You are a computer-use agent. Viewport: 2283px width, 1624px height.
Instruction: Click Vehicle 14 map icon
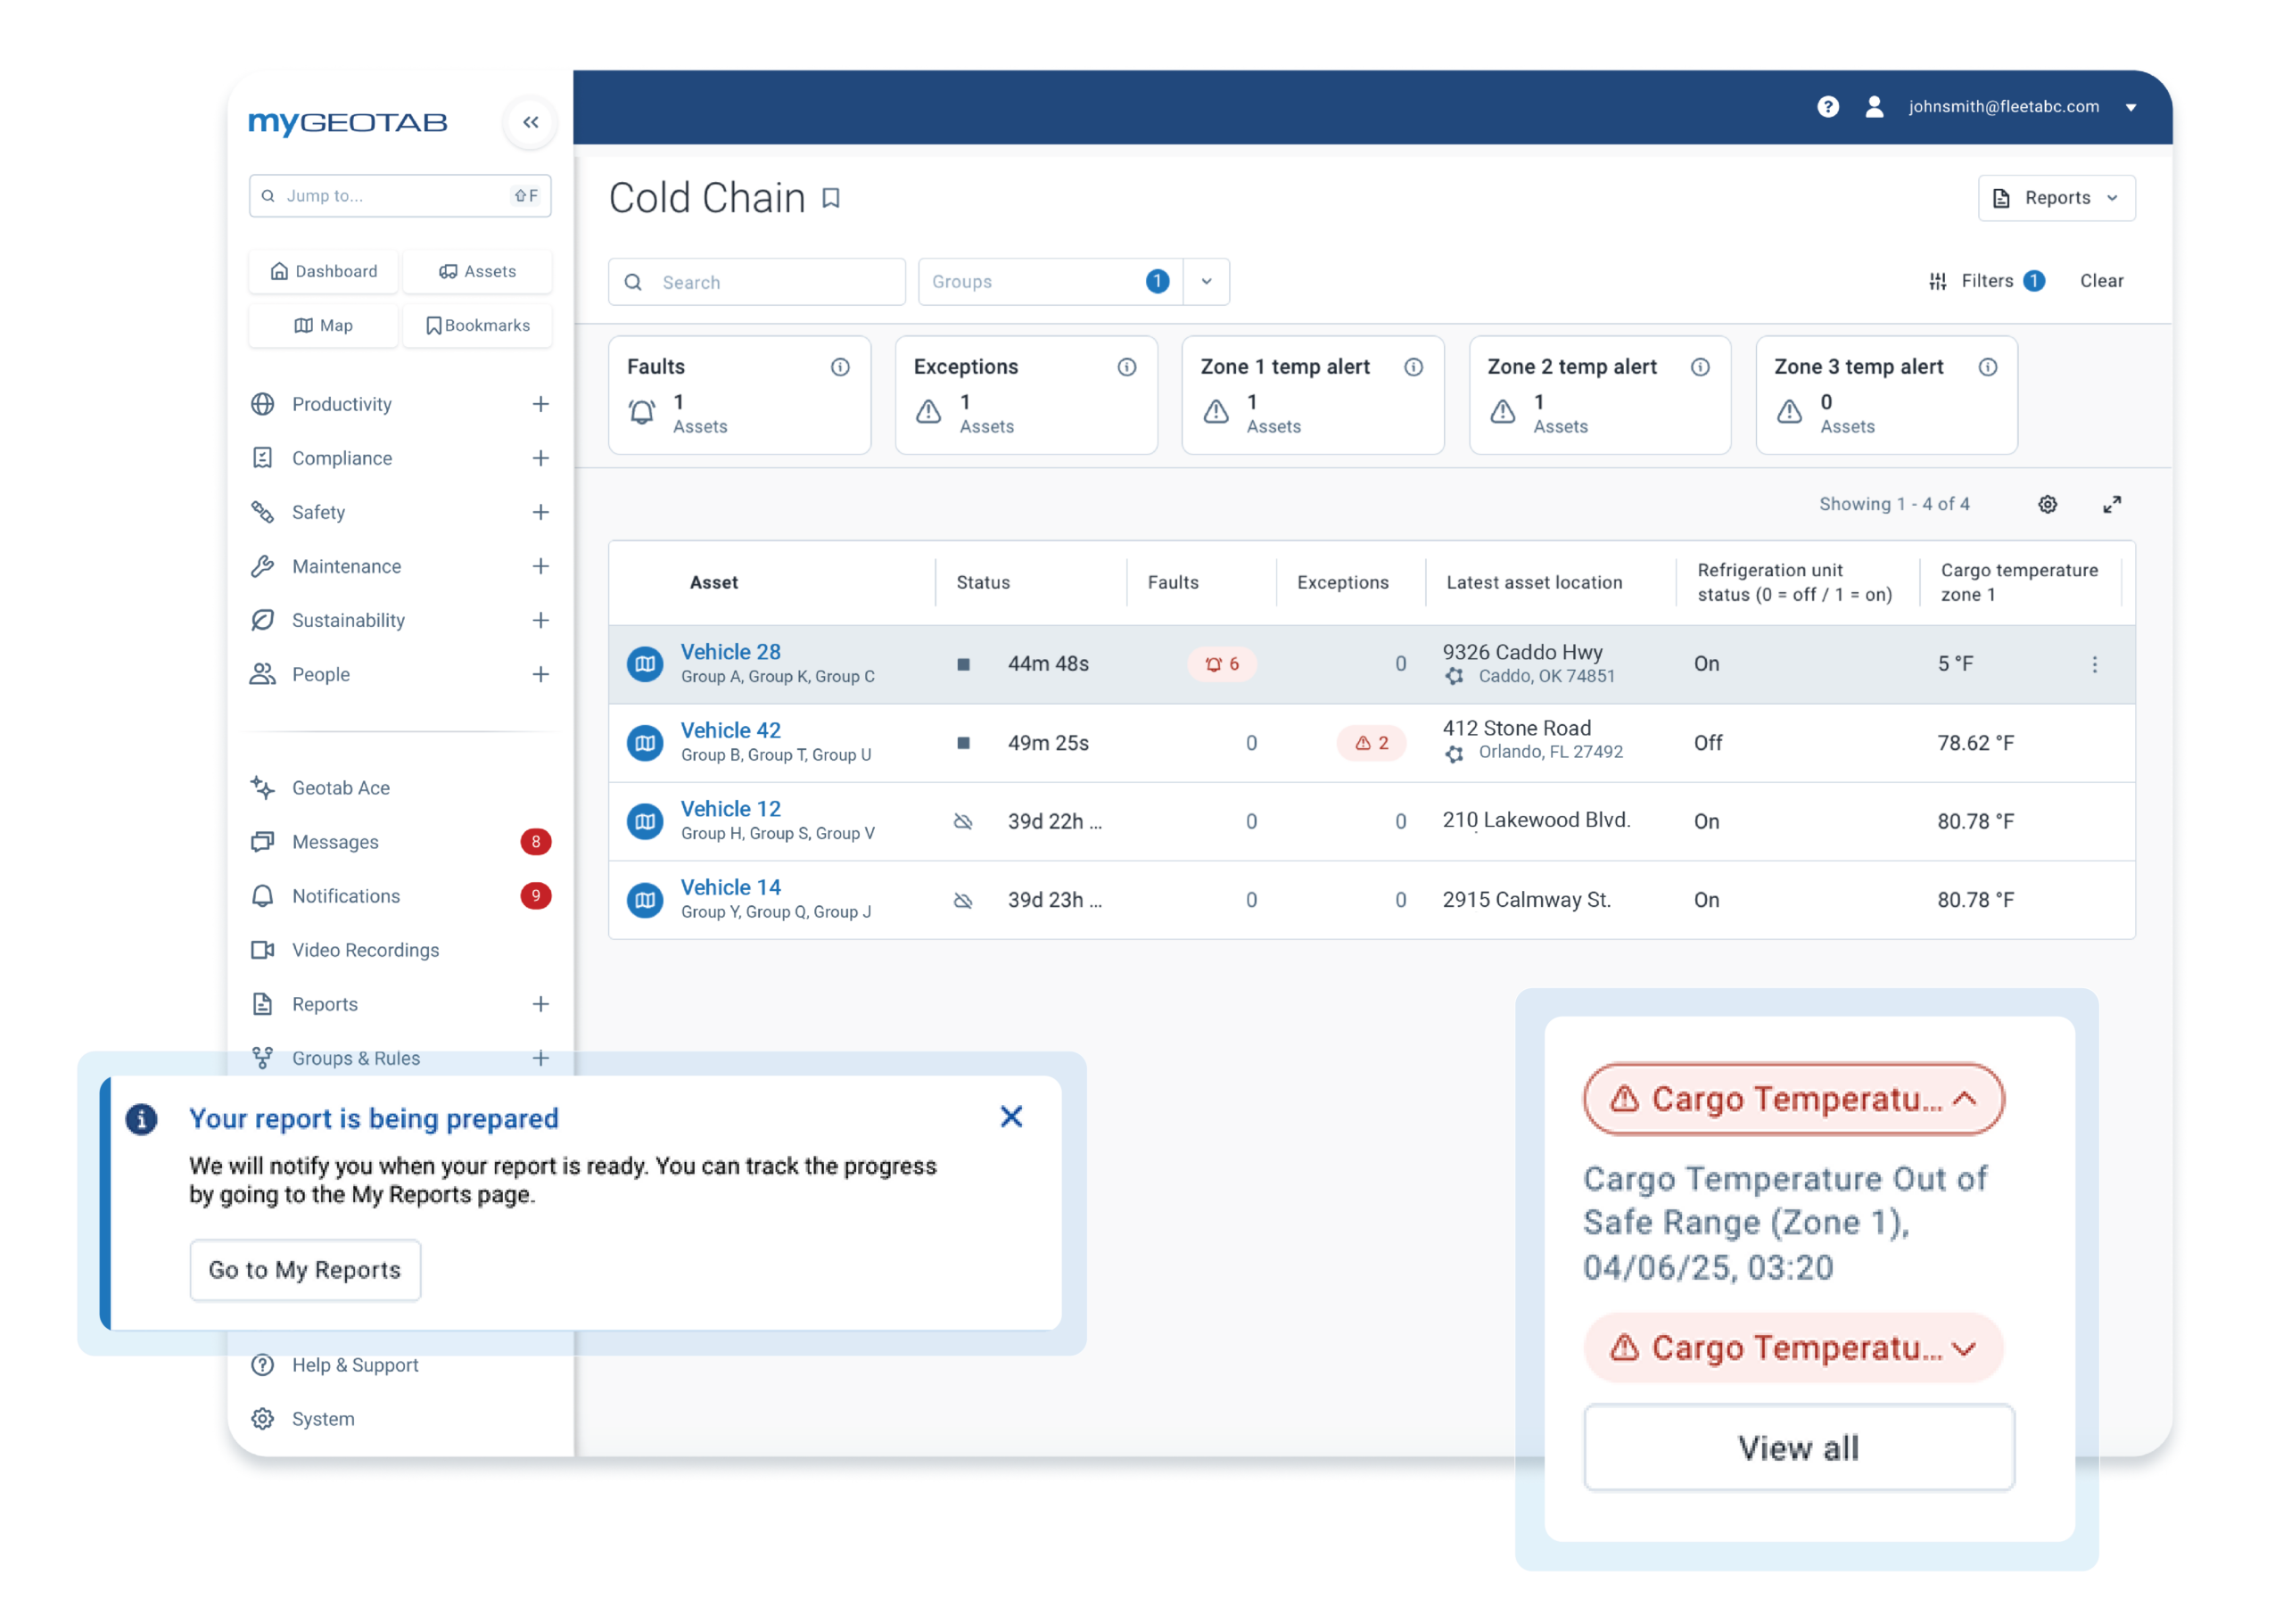tap(645, 900)
